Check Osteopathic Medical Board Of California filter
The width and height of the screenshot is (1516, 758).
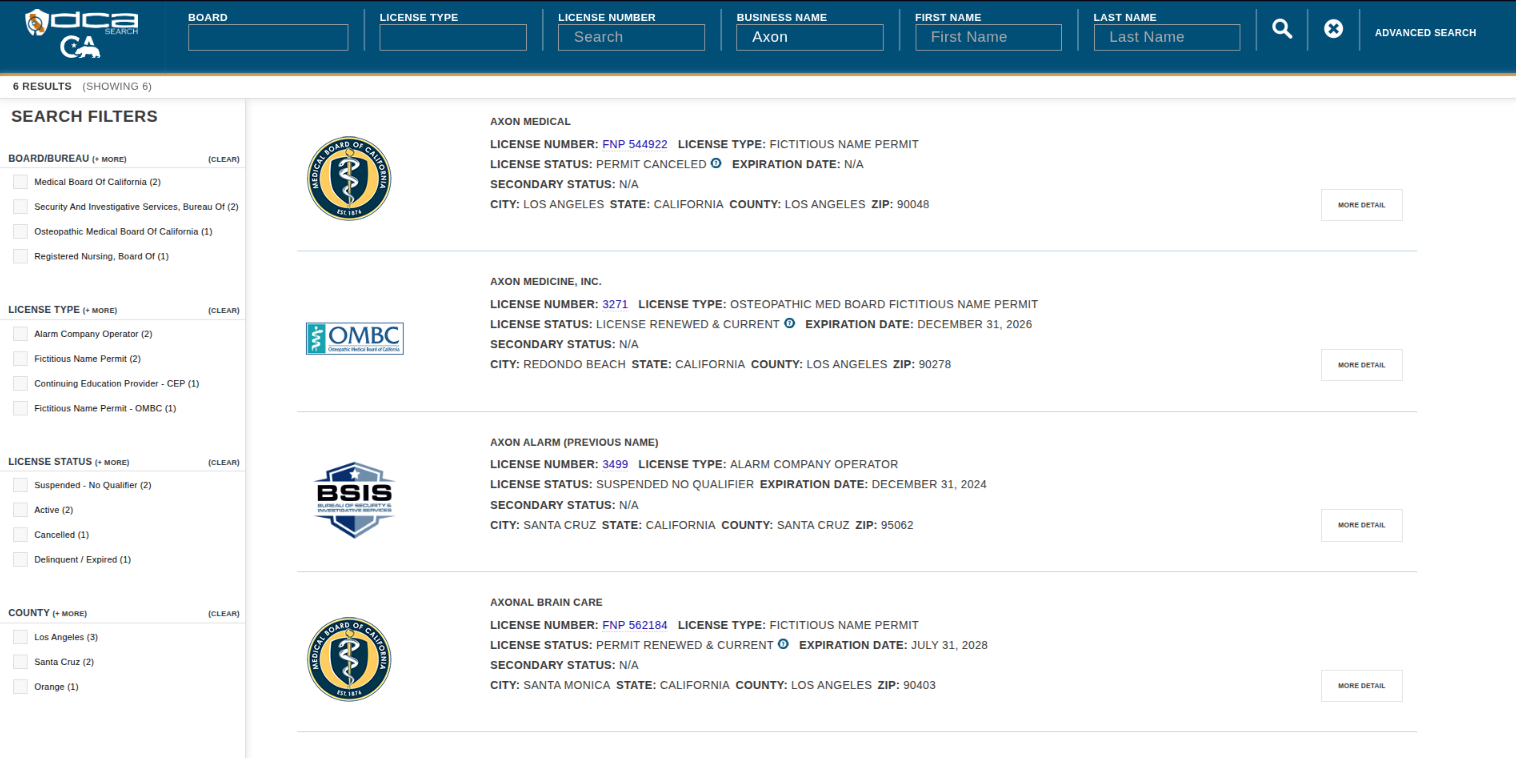click(20, 232)
